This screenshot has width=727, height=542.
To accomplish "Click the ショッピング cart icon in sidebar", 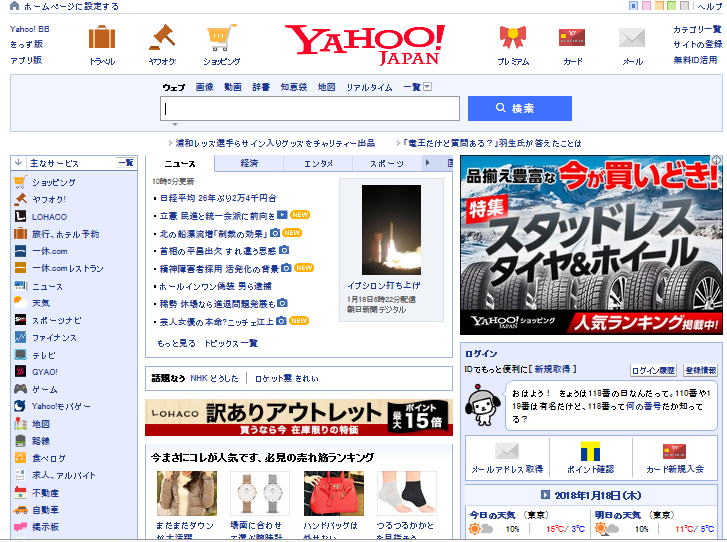I will tap(20, 182).
